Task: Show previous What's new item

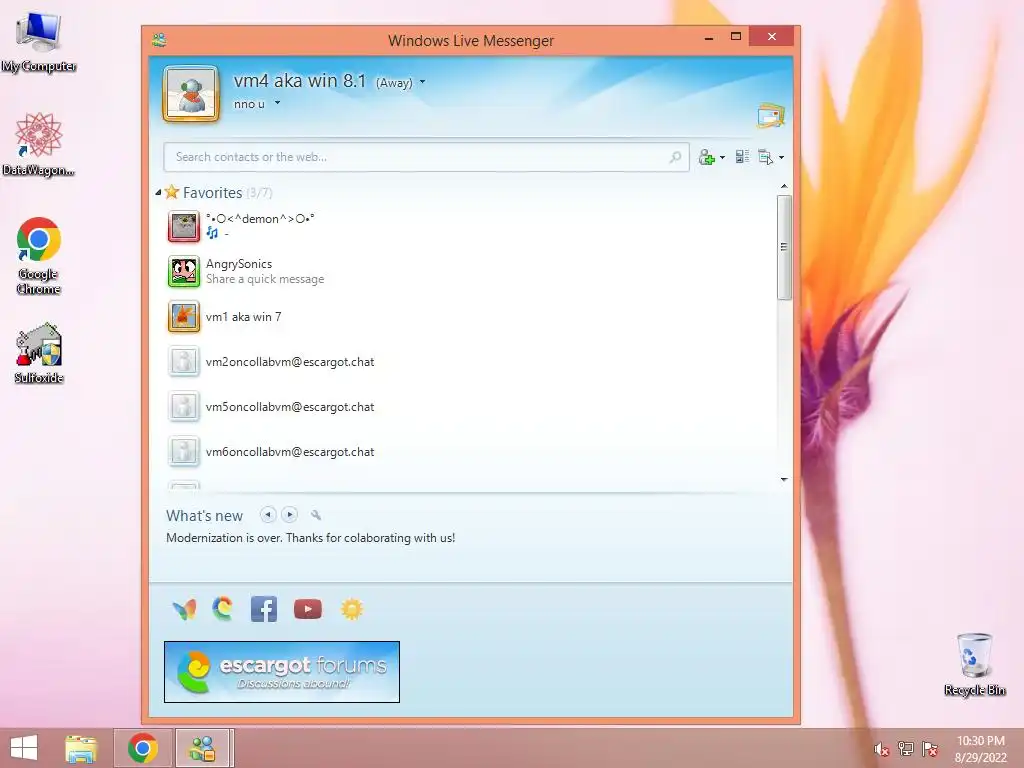Action: coord(267,515)
